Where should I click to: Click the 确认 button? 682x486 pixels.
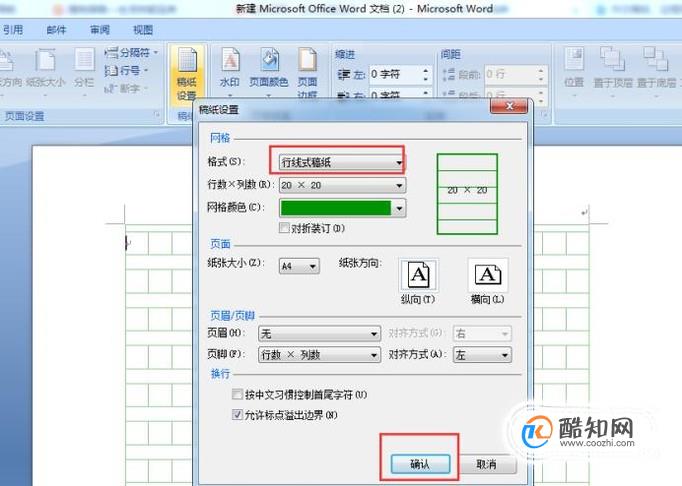pos(420,464)
